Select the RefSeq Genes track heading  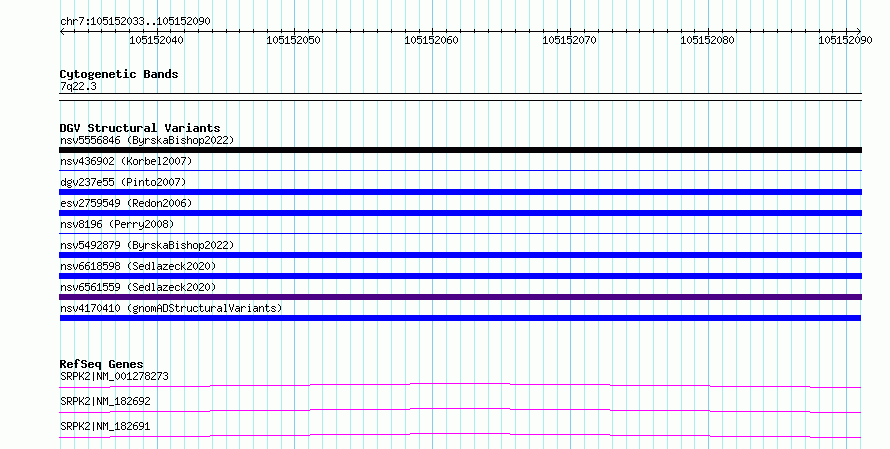(x=101, y=364)
